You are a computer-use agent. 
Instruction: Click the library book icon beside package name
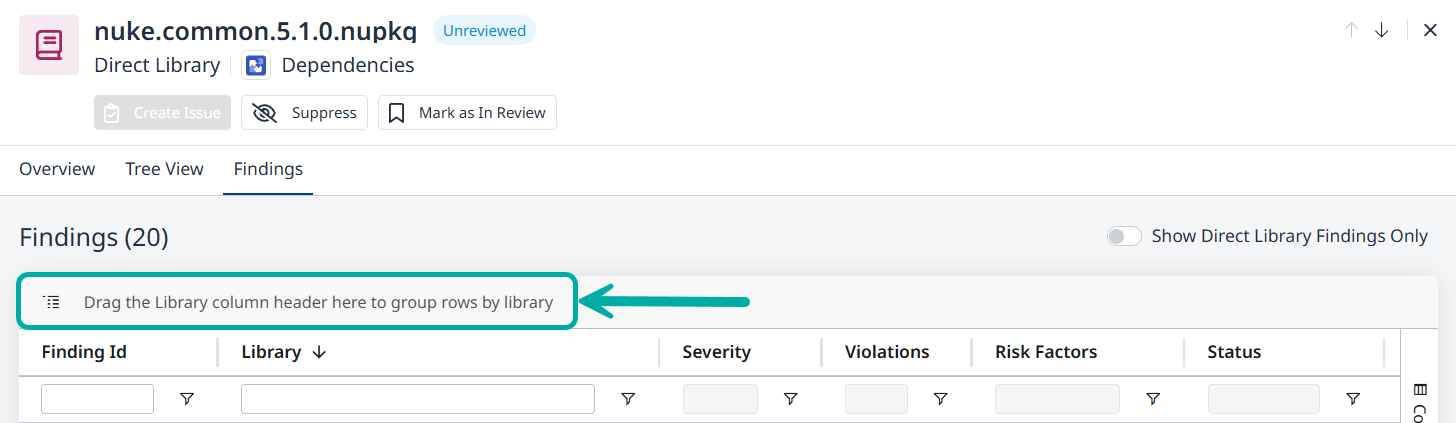(49, 45)
